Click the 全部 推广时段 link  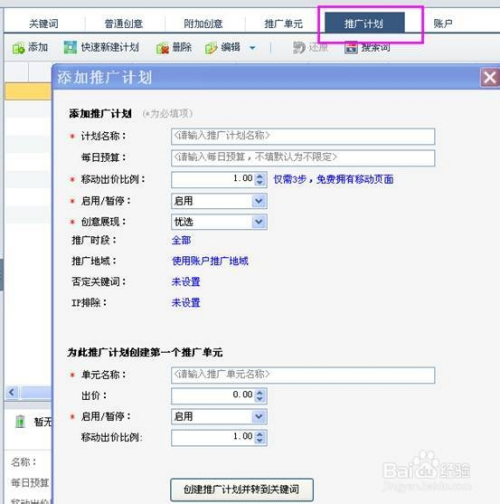[181, 240]
